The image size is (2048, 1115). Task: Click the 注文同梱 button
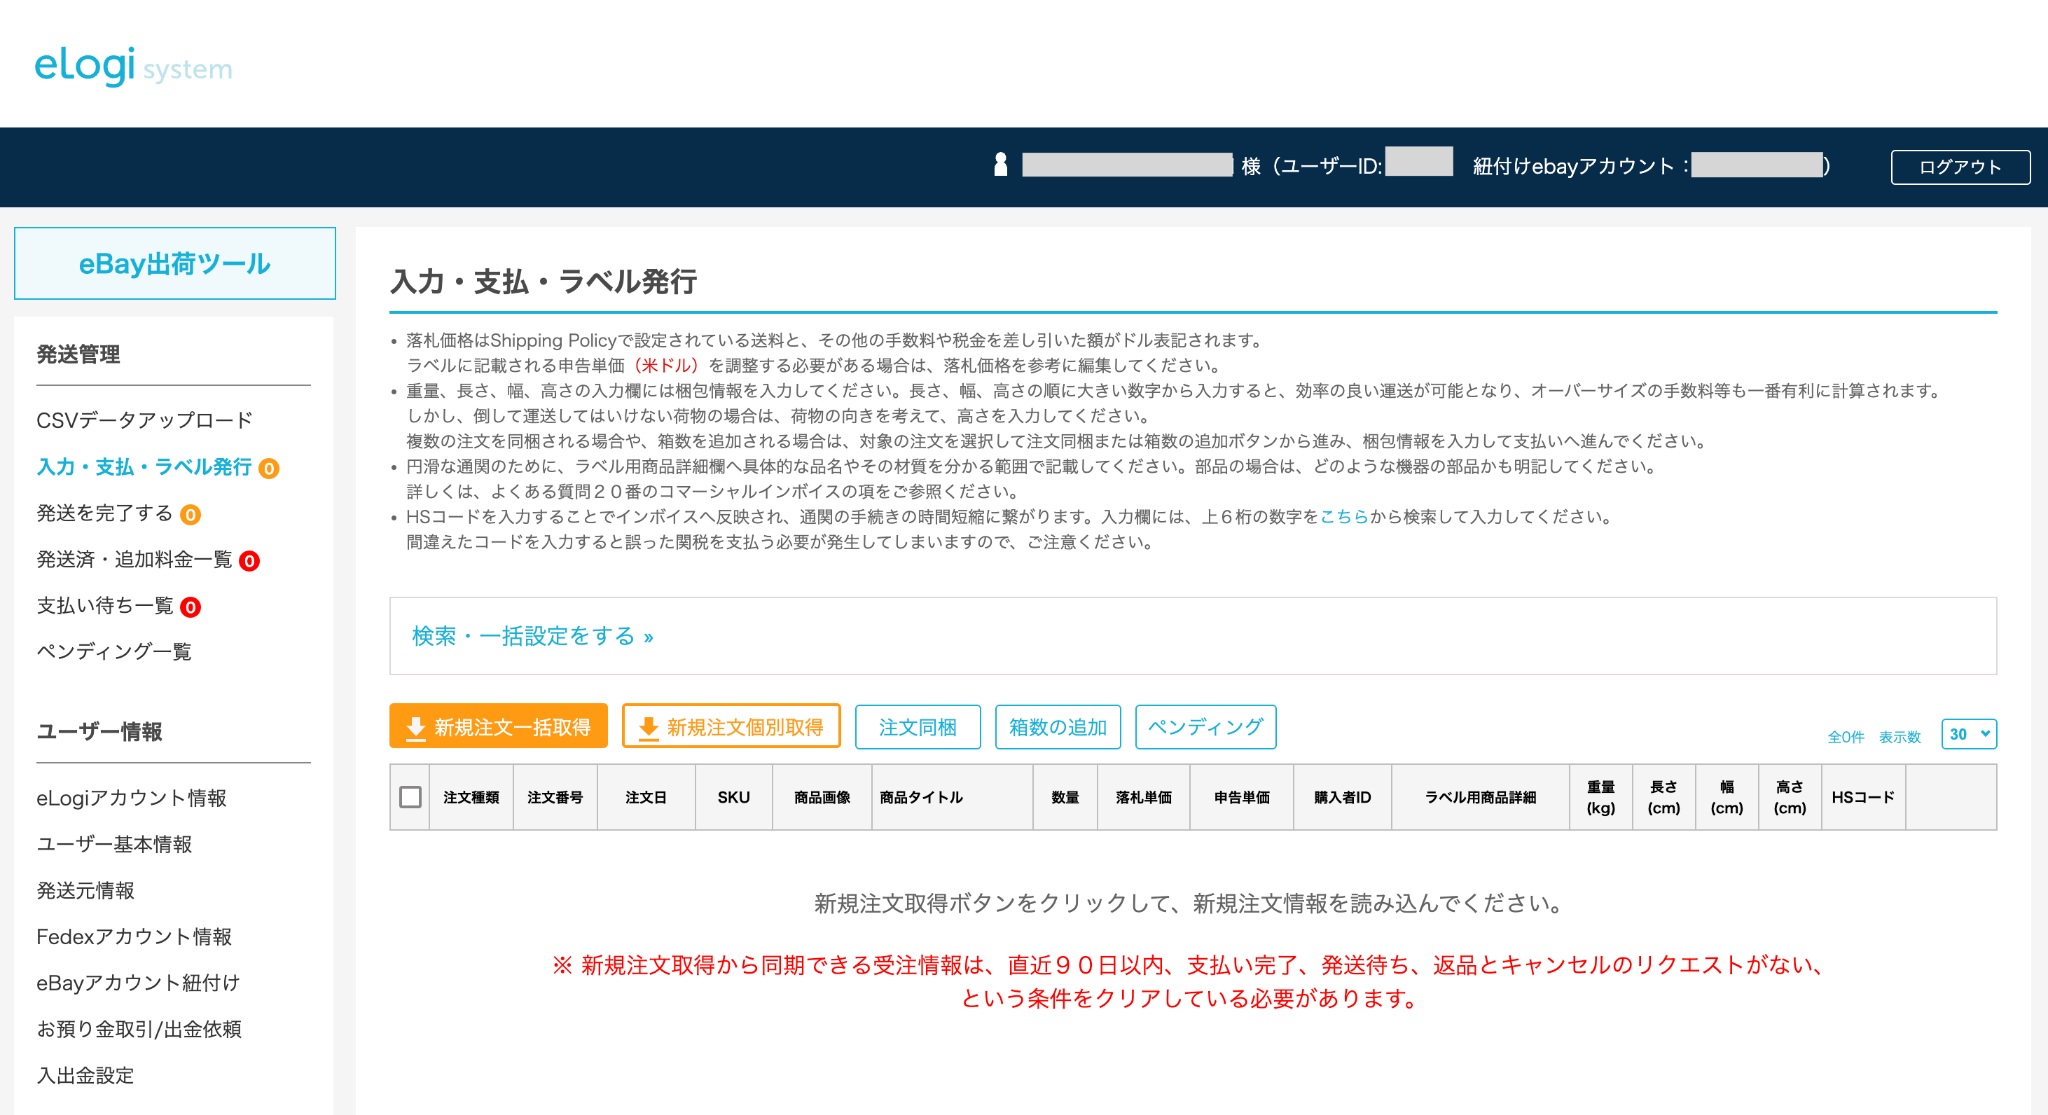coord(917,727)
